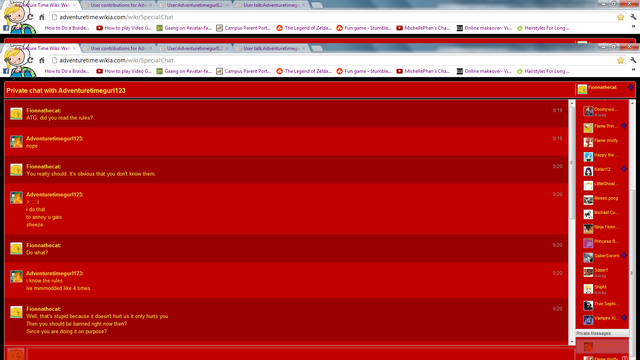
Task: Select True Sephi... avatar
Action: point(588,305)
